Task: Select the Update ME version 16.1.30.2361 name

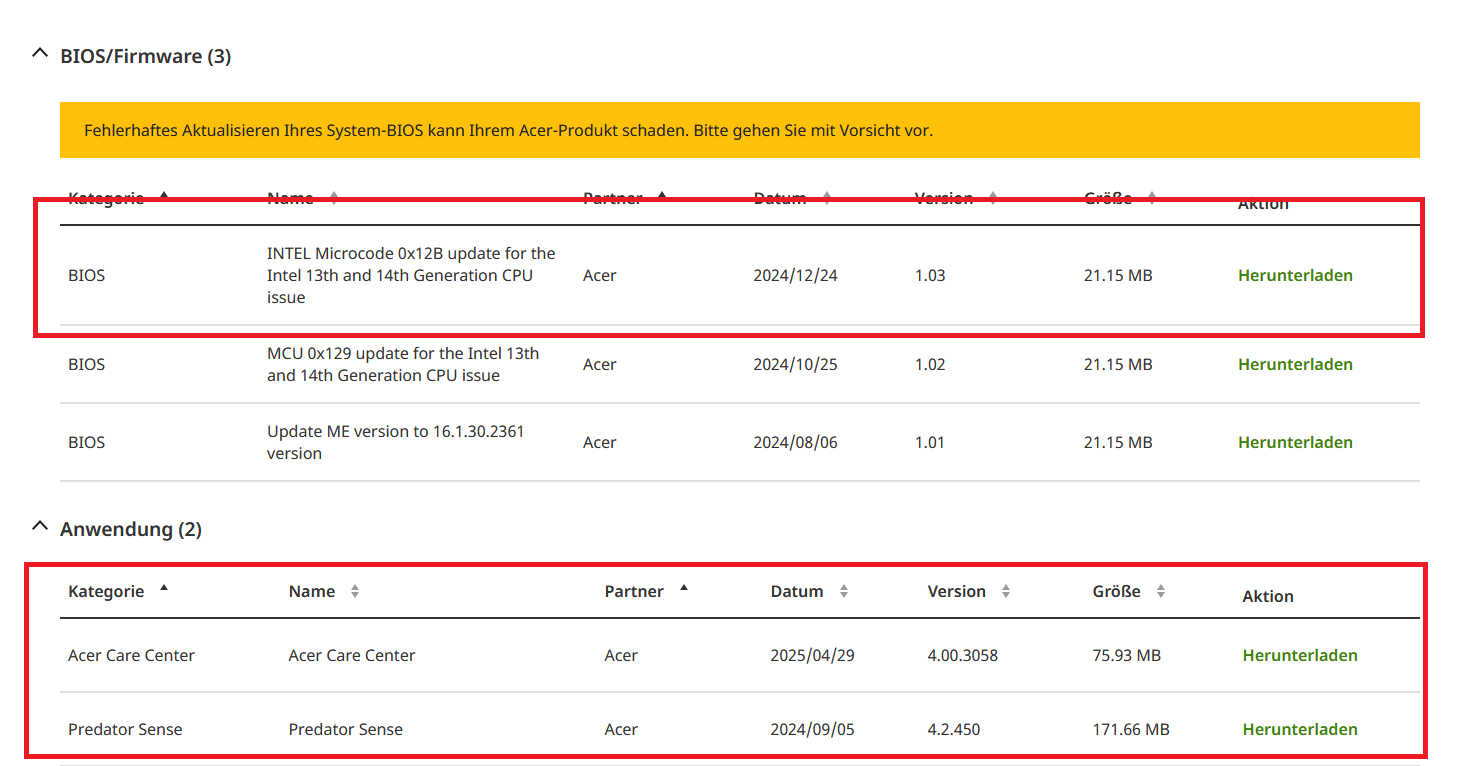Action: click(x=396, y=442)
